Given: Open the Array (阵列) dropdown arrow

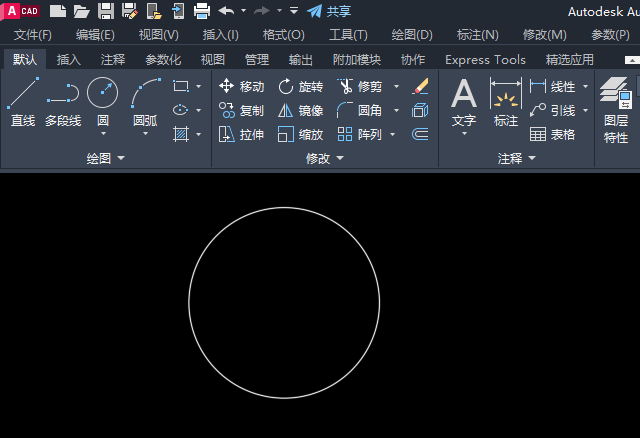Looking at the screenshot, I should (393, 134).
